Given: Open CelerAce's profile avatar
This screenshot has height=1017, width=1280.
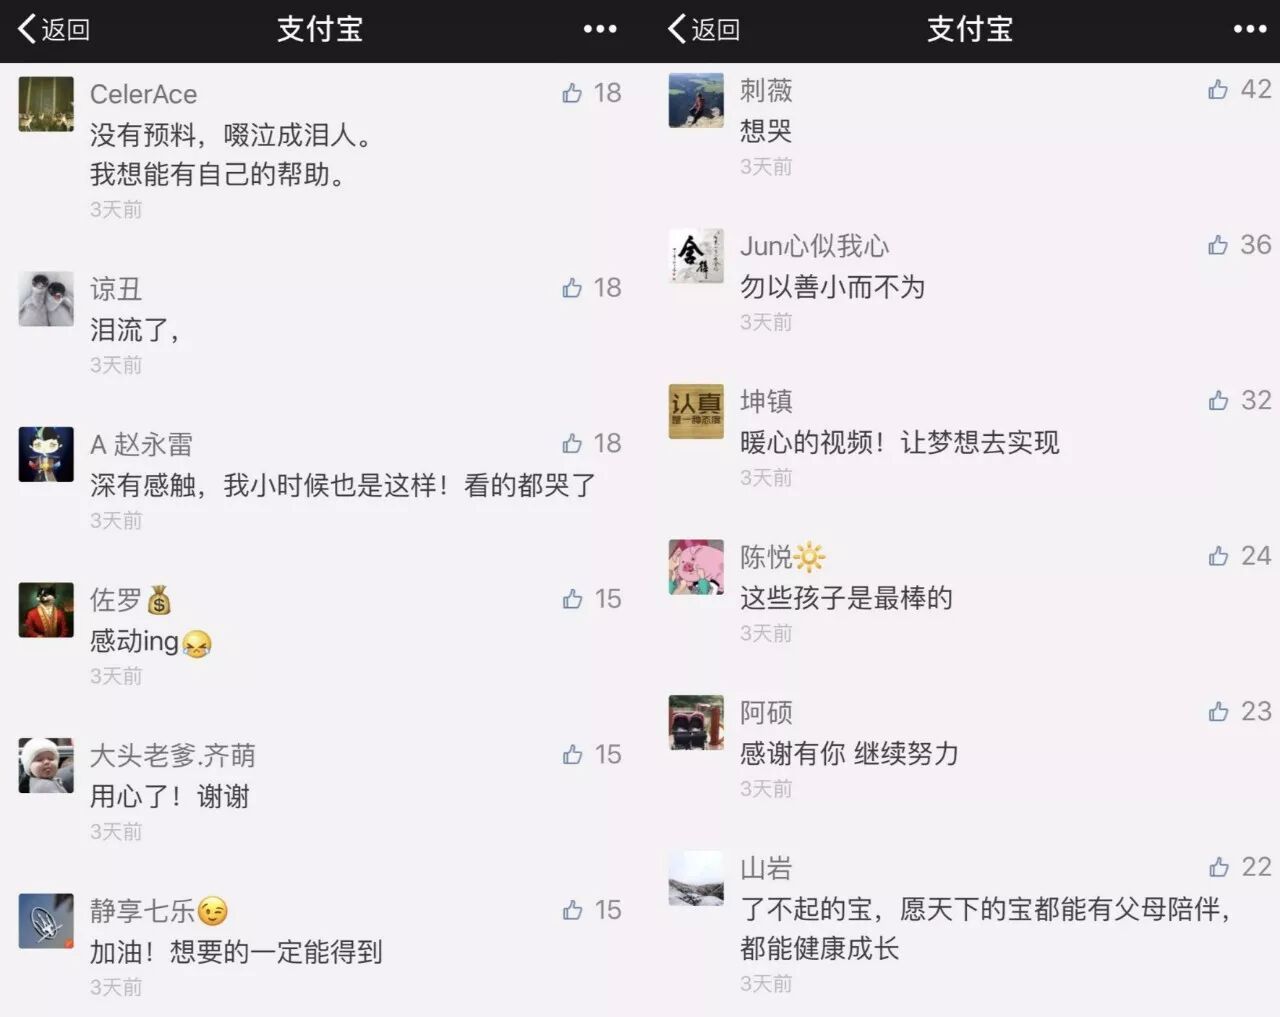Looking at the screenshot, I should 46,104.
